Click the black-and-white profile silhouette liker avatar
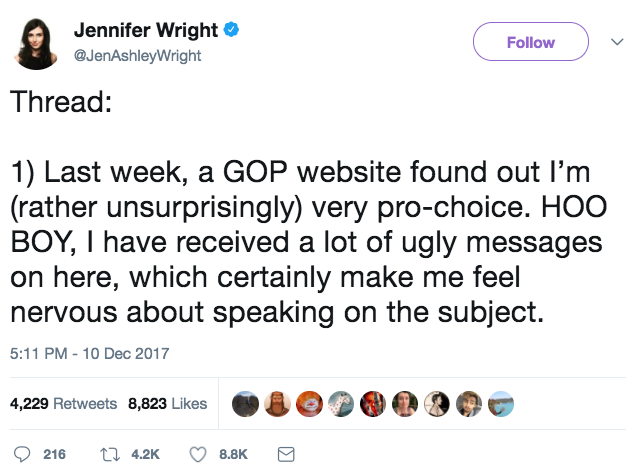 click(x=436, y=404)
